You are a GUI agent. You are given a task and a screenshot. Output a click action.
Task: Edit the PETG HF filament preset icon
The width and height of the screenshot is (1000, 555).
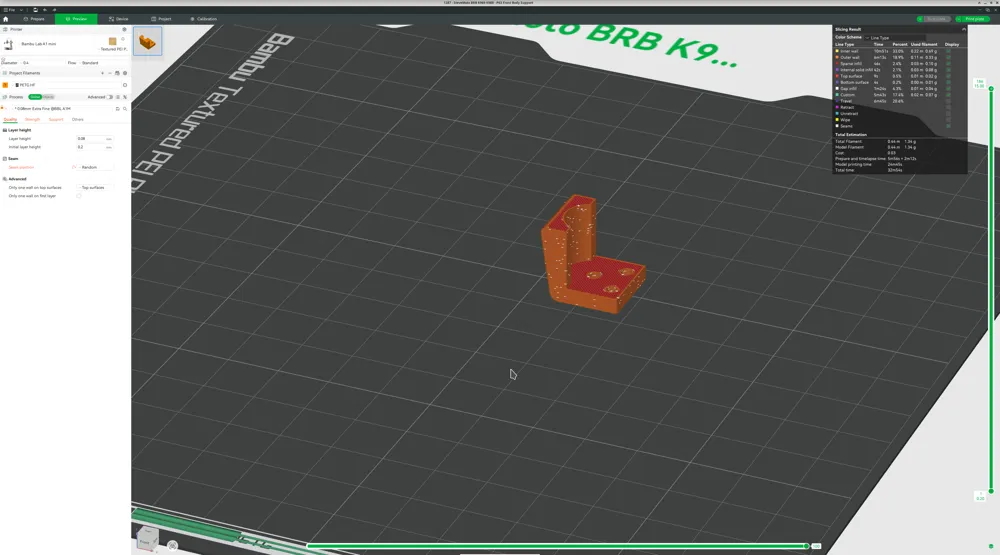pos(125,85)
